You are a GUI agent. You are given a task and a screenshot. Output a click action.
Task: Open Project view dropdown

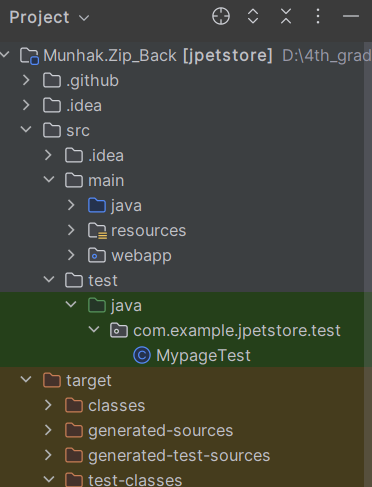click(x=49, y=17)
